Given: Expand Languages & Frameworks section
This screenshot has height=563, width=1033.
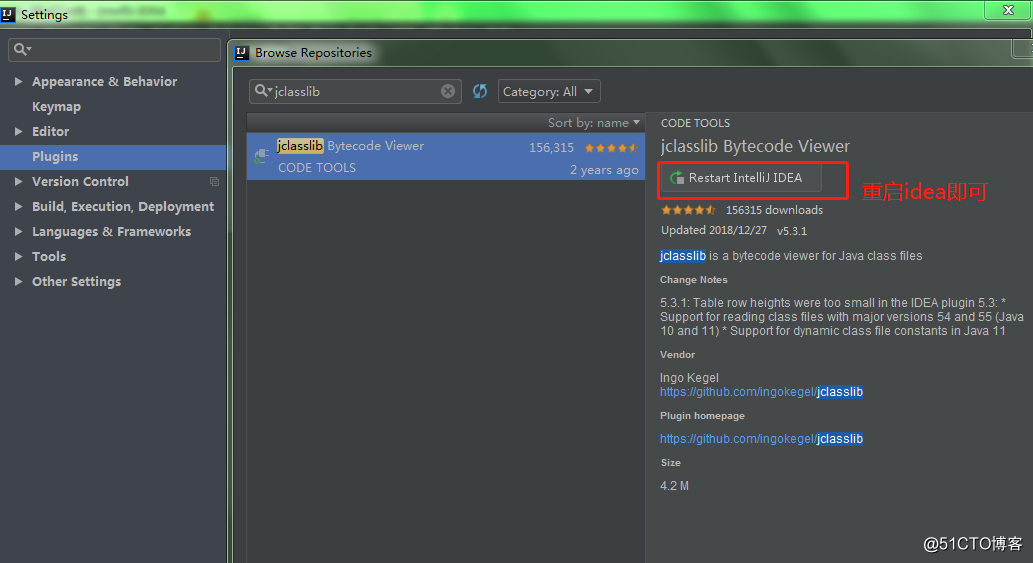Looking at the screenshot, I should pyautogui.click(x=18, y=232).
